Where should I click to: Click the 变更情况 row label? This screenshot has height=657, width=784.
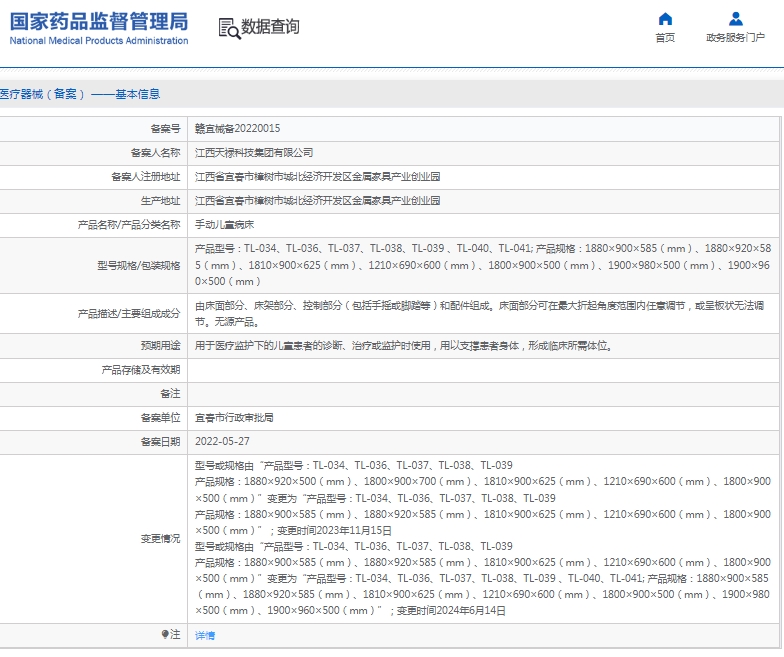(160, 538)
